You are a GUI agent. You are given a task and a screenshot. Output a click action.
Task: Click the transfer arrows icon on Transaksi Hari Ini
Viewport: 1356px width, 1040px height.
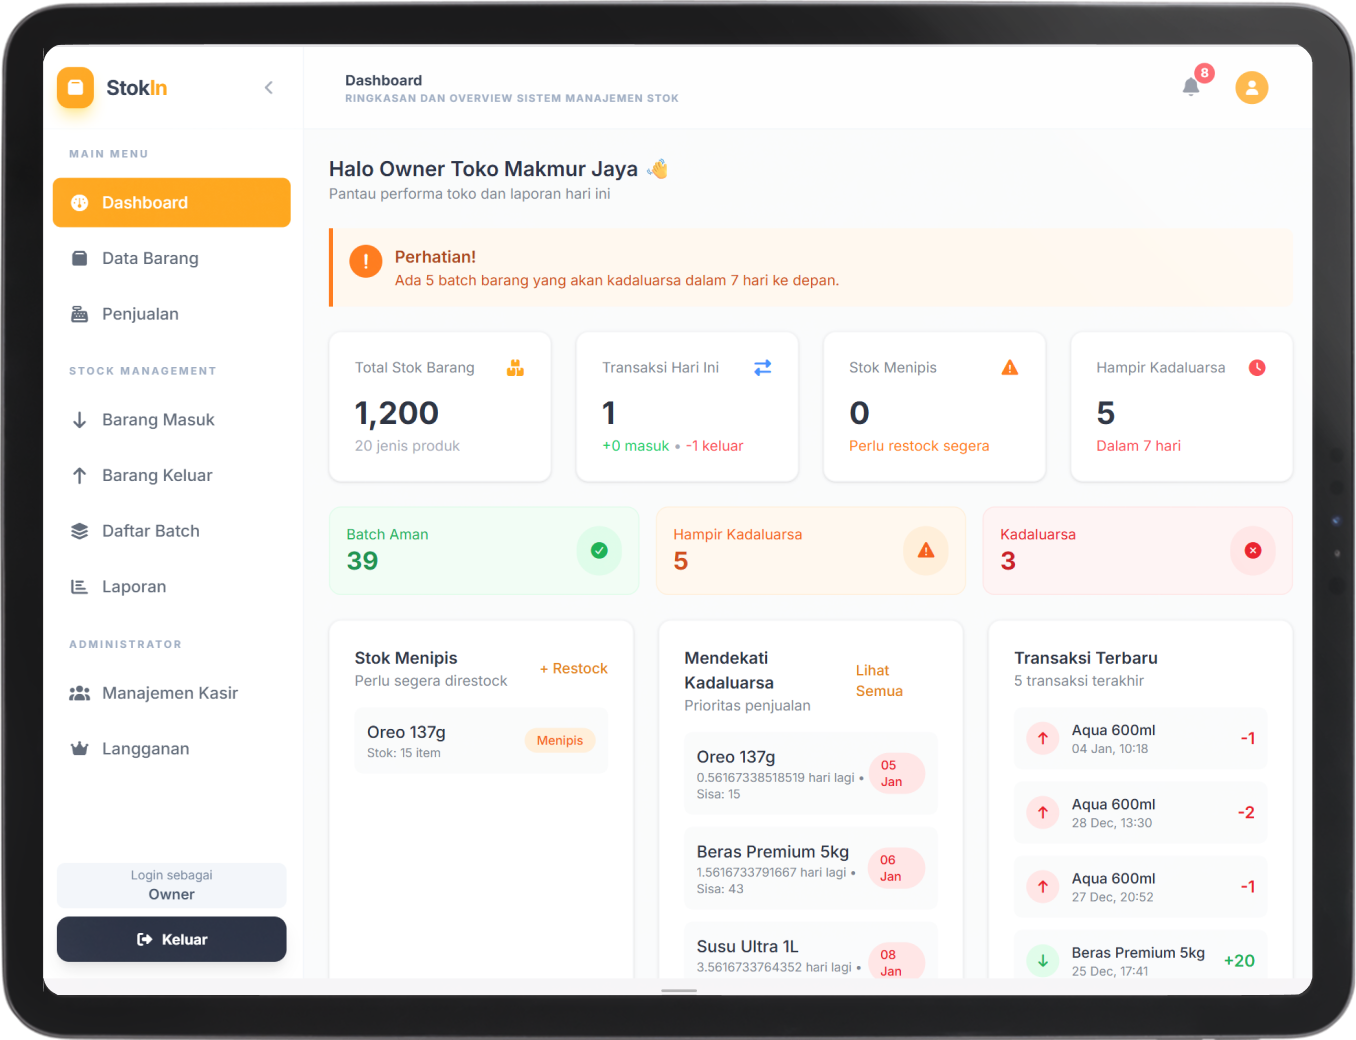click(762, 367)
